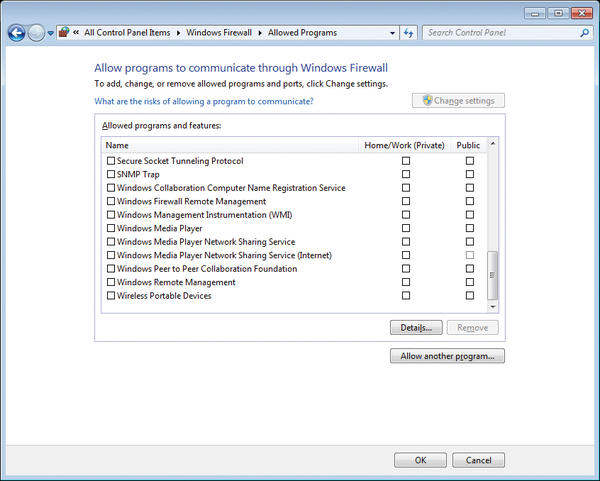This screenshot has height=481, width=600.
Task: Check Windows Media Player name checkbox
Action: click(111, 228)
